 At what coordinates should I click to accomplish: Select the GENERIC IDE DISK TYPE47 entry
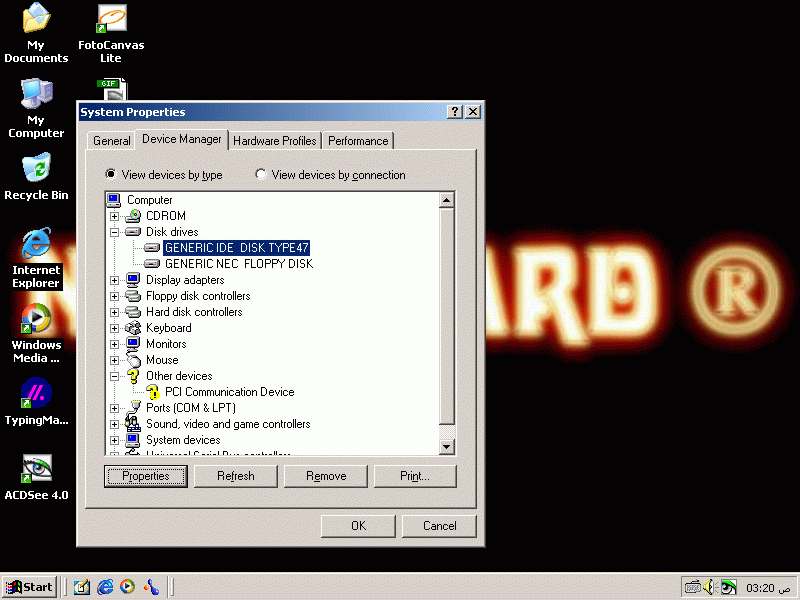(237, 248)
